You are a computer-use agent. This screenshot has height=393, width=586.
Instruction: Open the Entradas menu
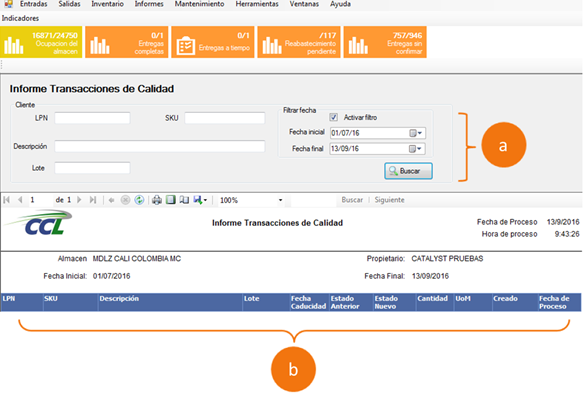point(34,4)
